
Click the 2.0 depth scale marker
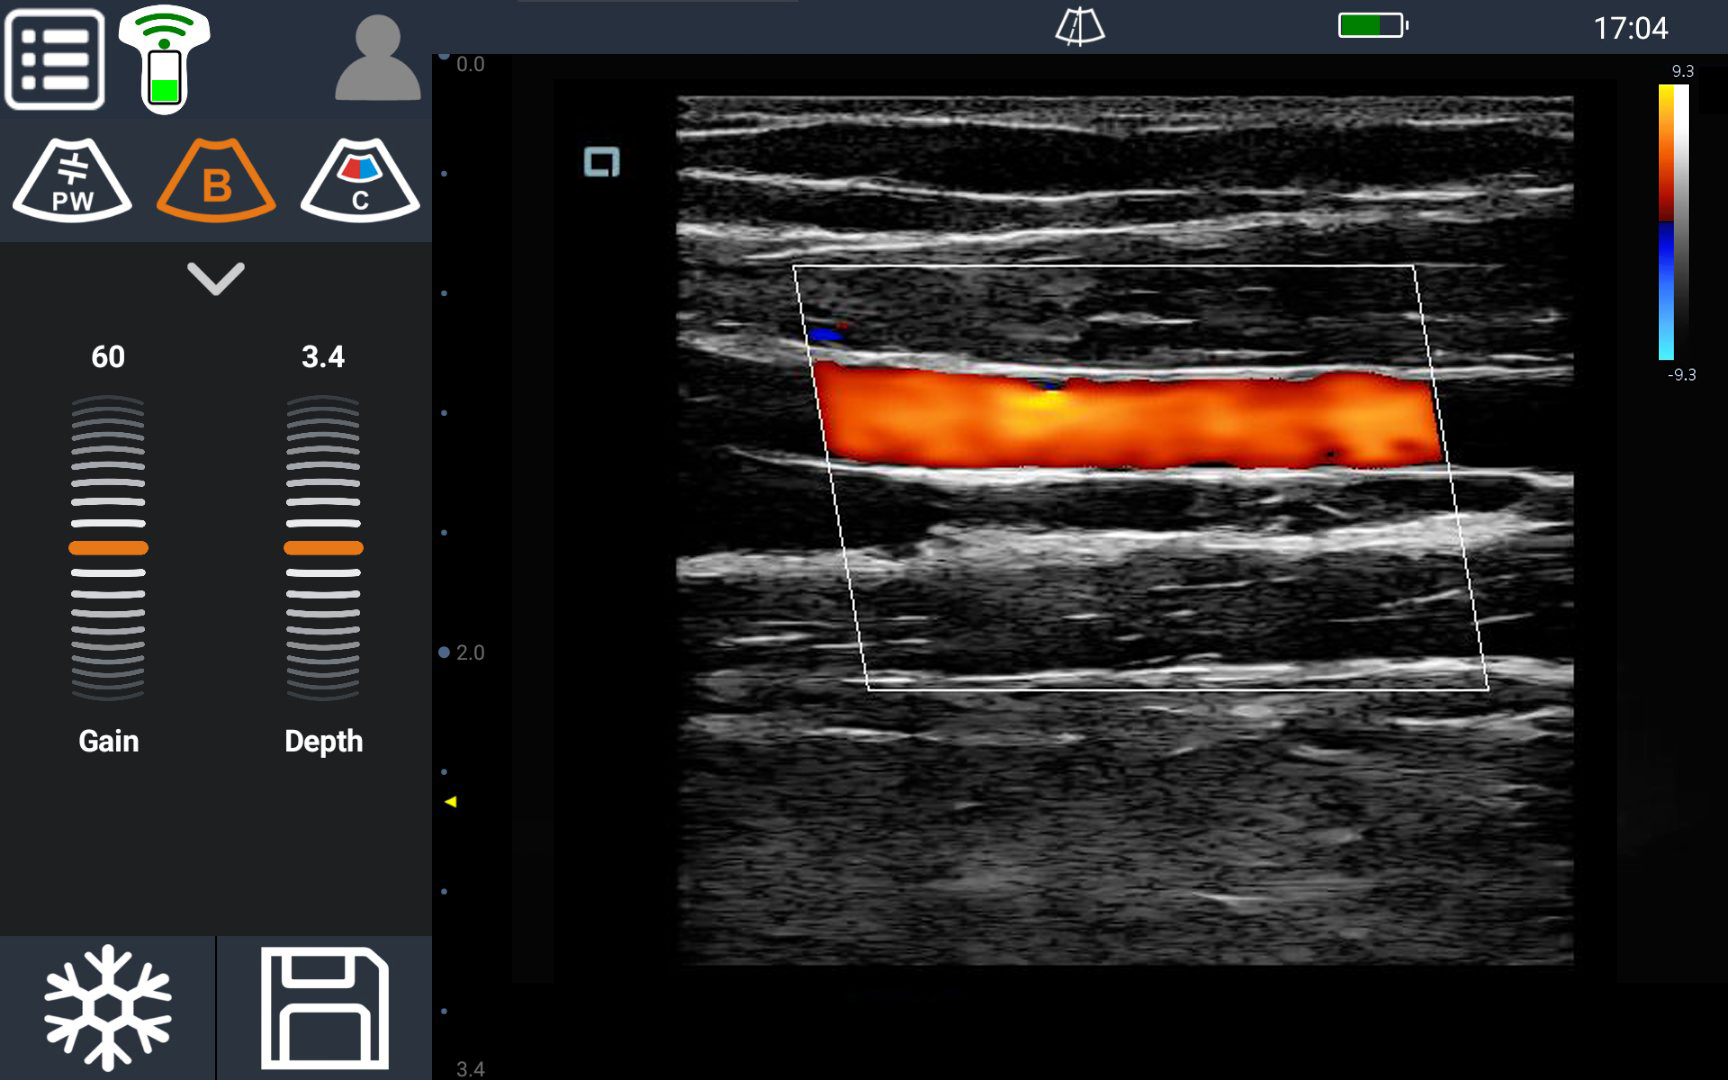tap(461, 652)
